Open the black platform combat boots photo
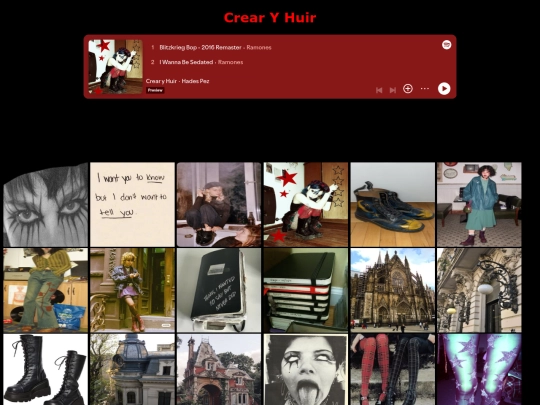This screenshot has width=540, height=405. click(x=45, y=370)
